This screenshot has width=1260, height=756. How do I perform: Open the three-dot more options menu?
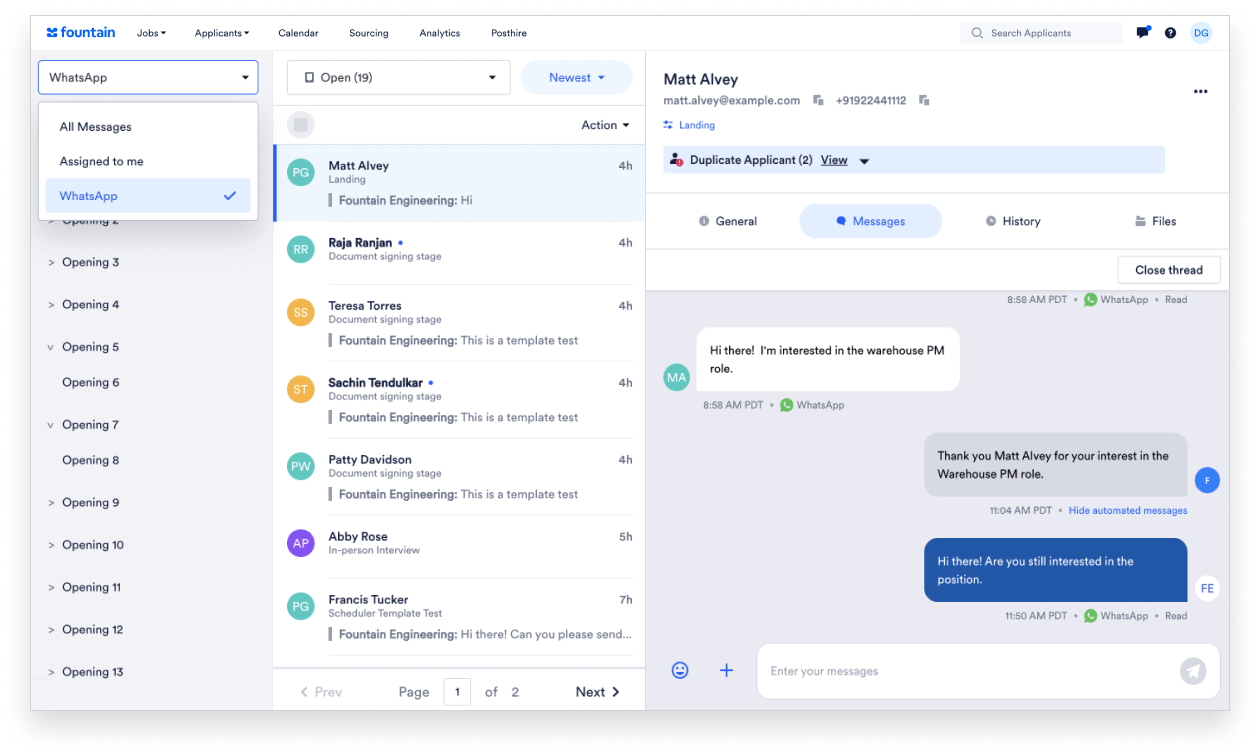pos(1201,92)
